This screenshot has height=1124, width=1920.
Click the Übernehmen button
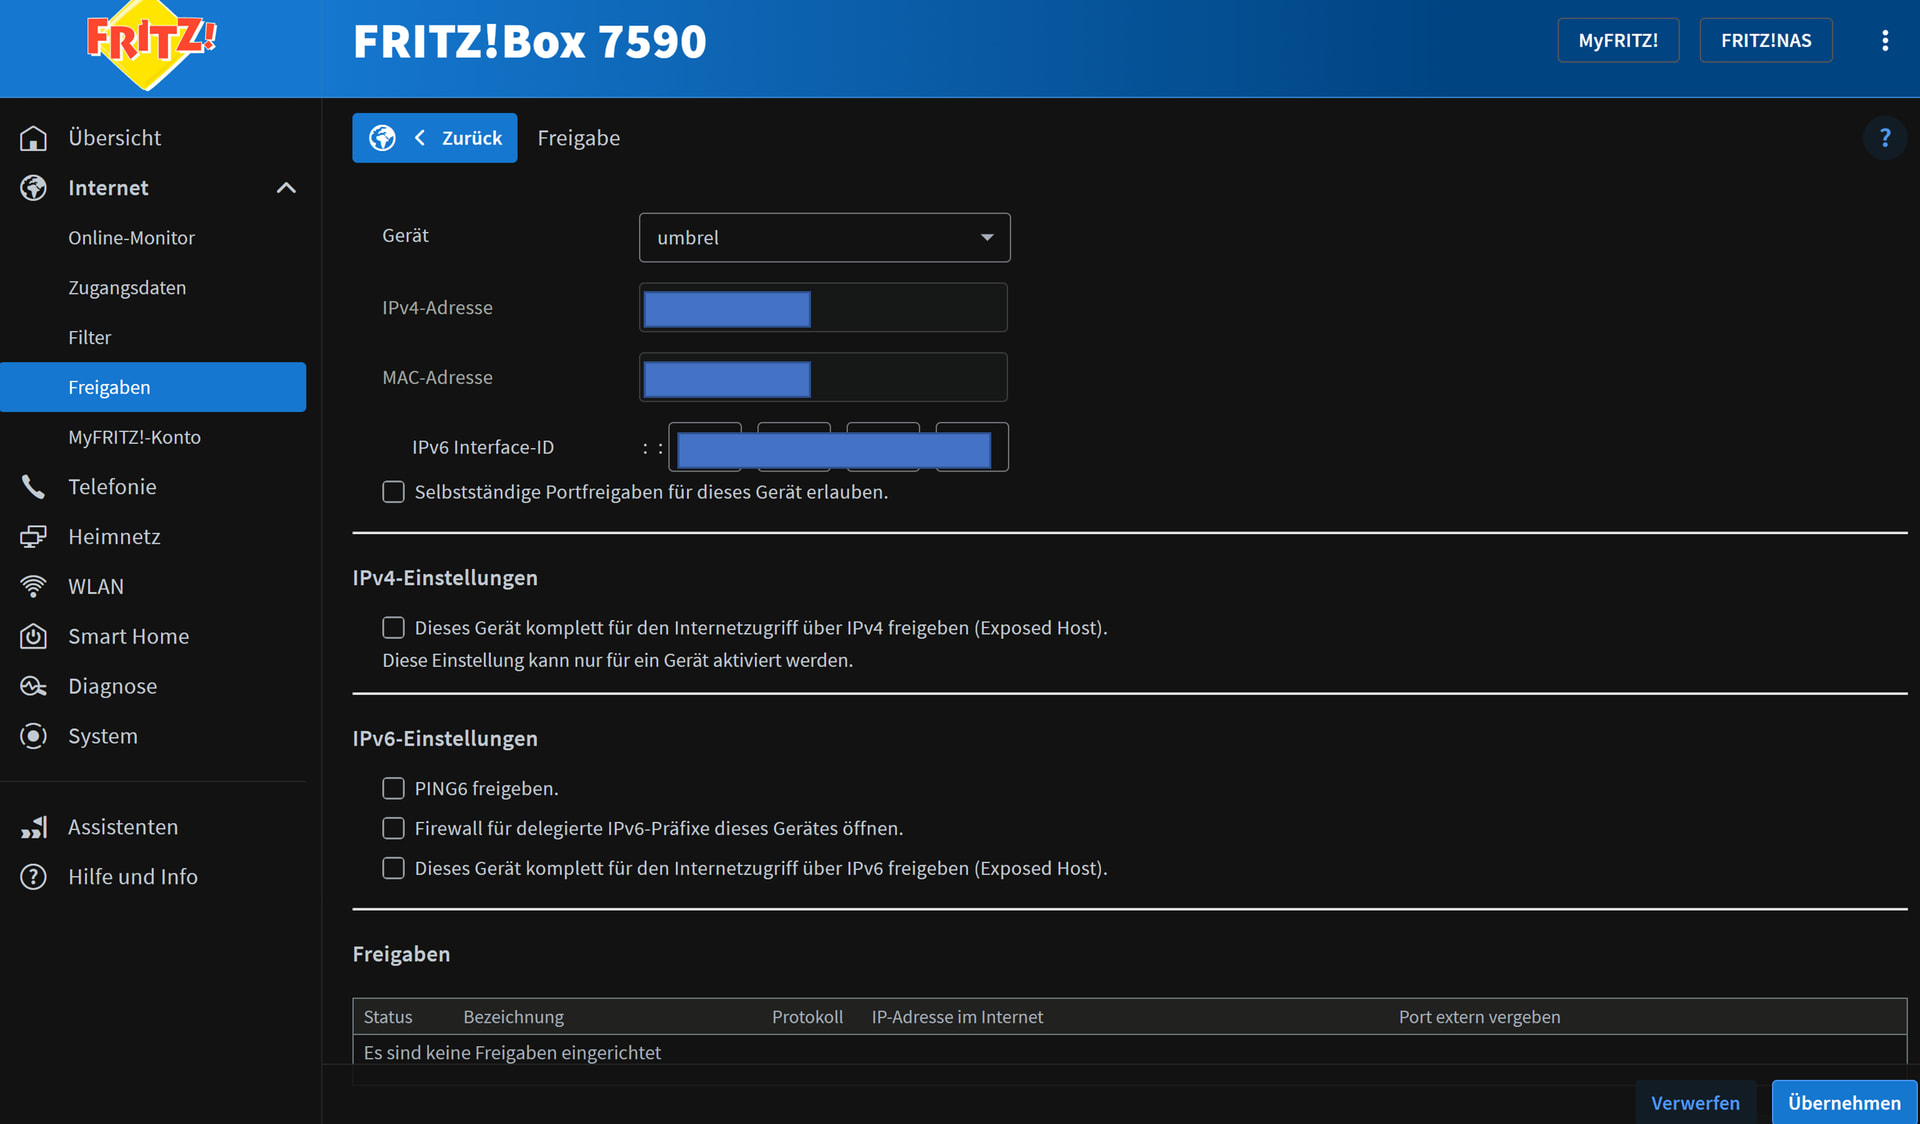pos(1843,1102)
